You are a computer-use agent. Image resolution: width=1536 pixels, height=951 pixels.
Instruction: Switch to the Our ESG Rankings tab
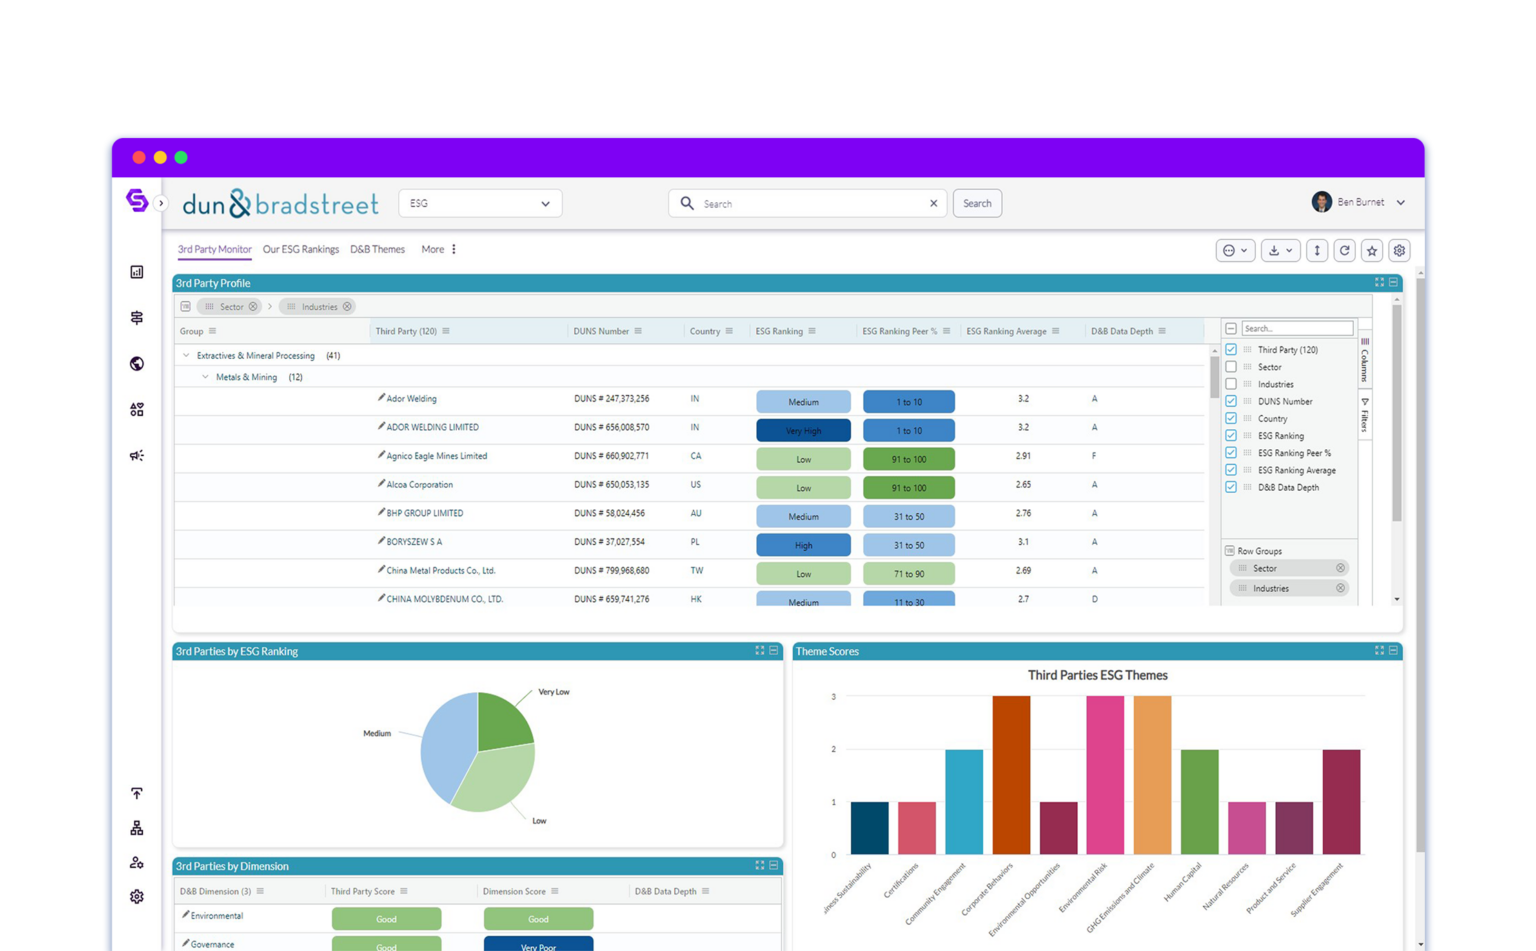301,249
